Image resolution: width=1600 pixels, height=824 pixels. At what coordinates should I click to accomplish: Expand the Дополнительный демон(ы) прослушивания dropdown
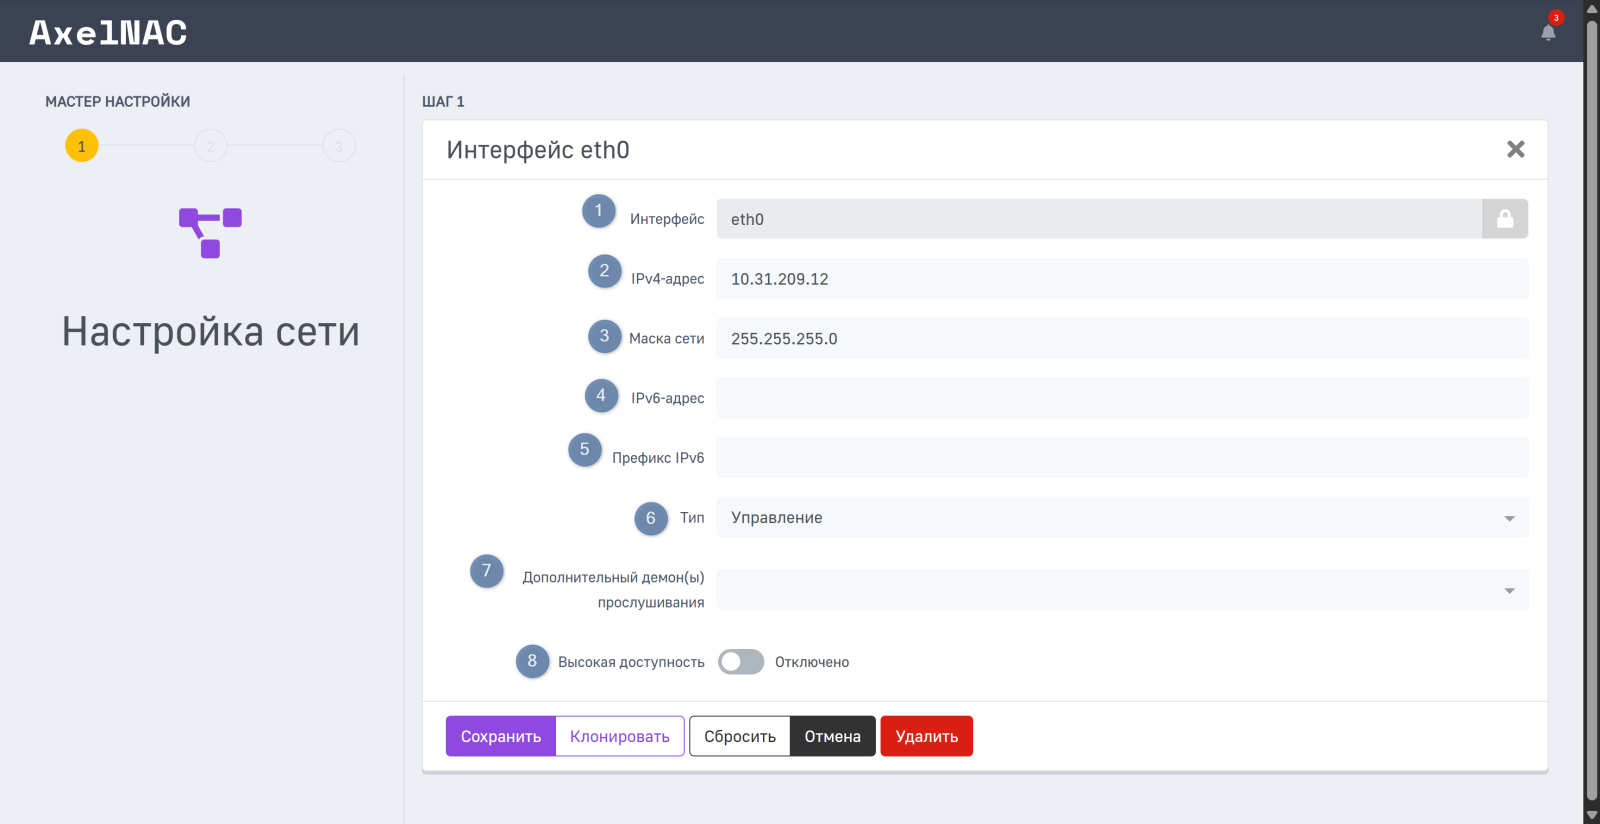[1122, 590]
